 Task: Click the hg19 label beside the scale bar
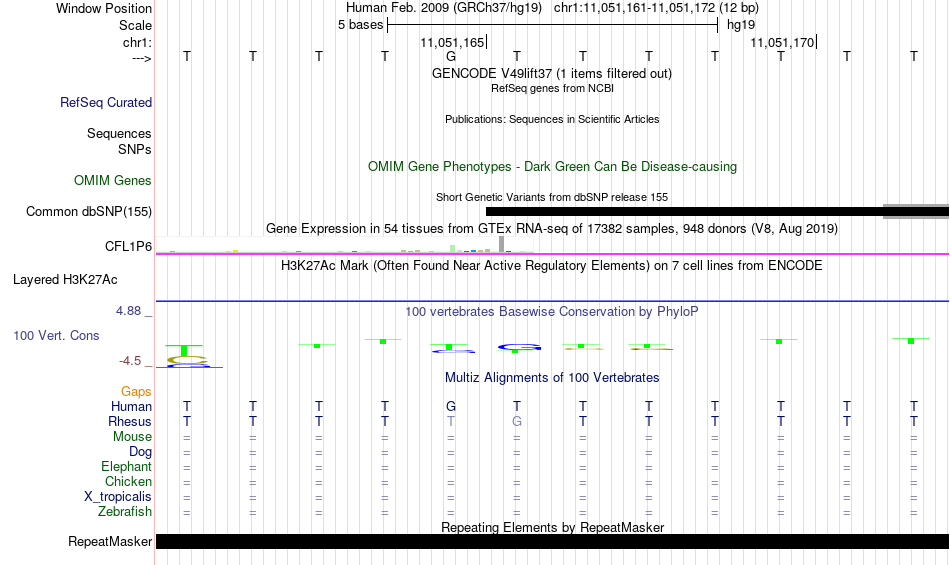coord(741,25)
